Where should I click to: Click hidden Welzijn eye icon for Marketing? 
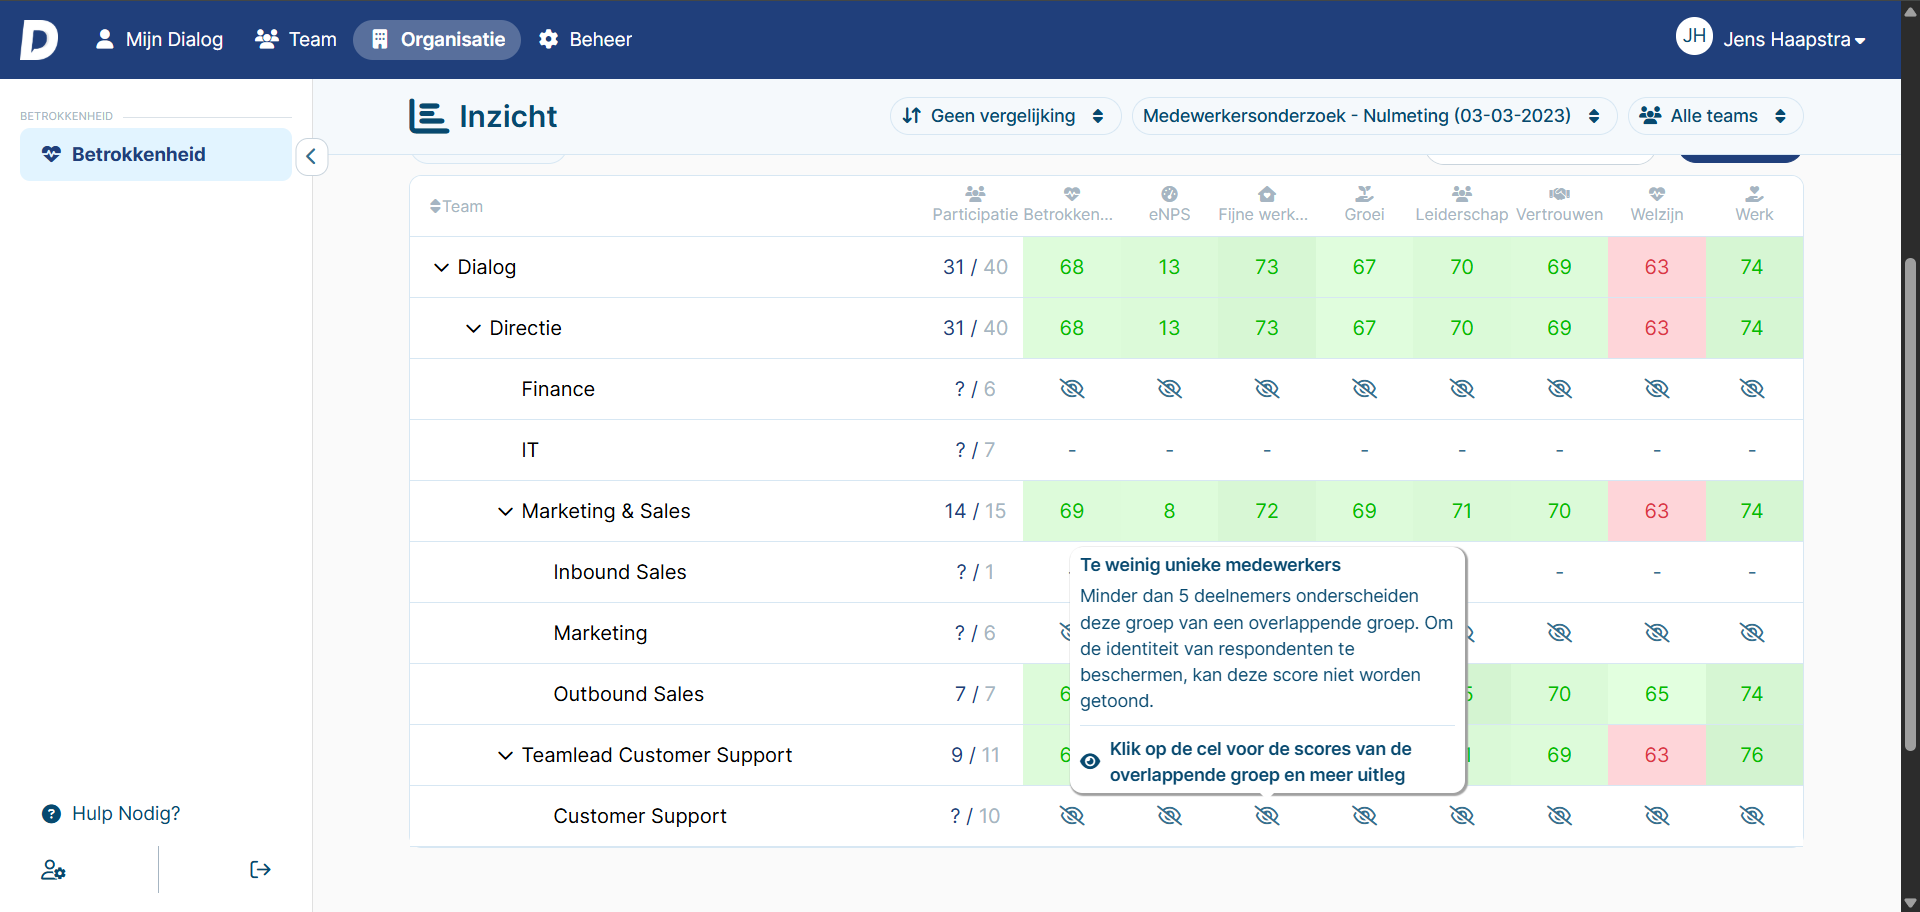pyautogui.click(x=1657, y=633)
